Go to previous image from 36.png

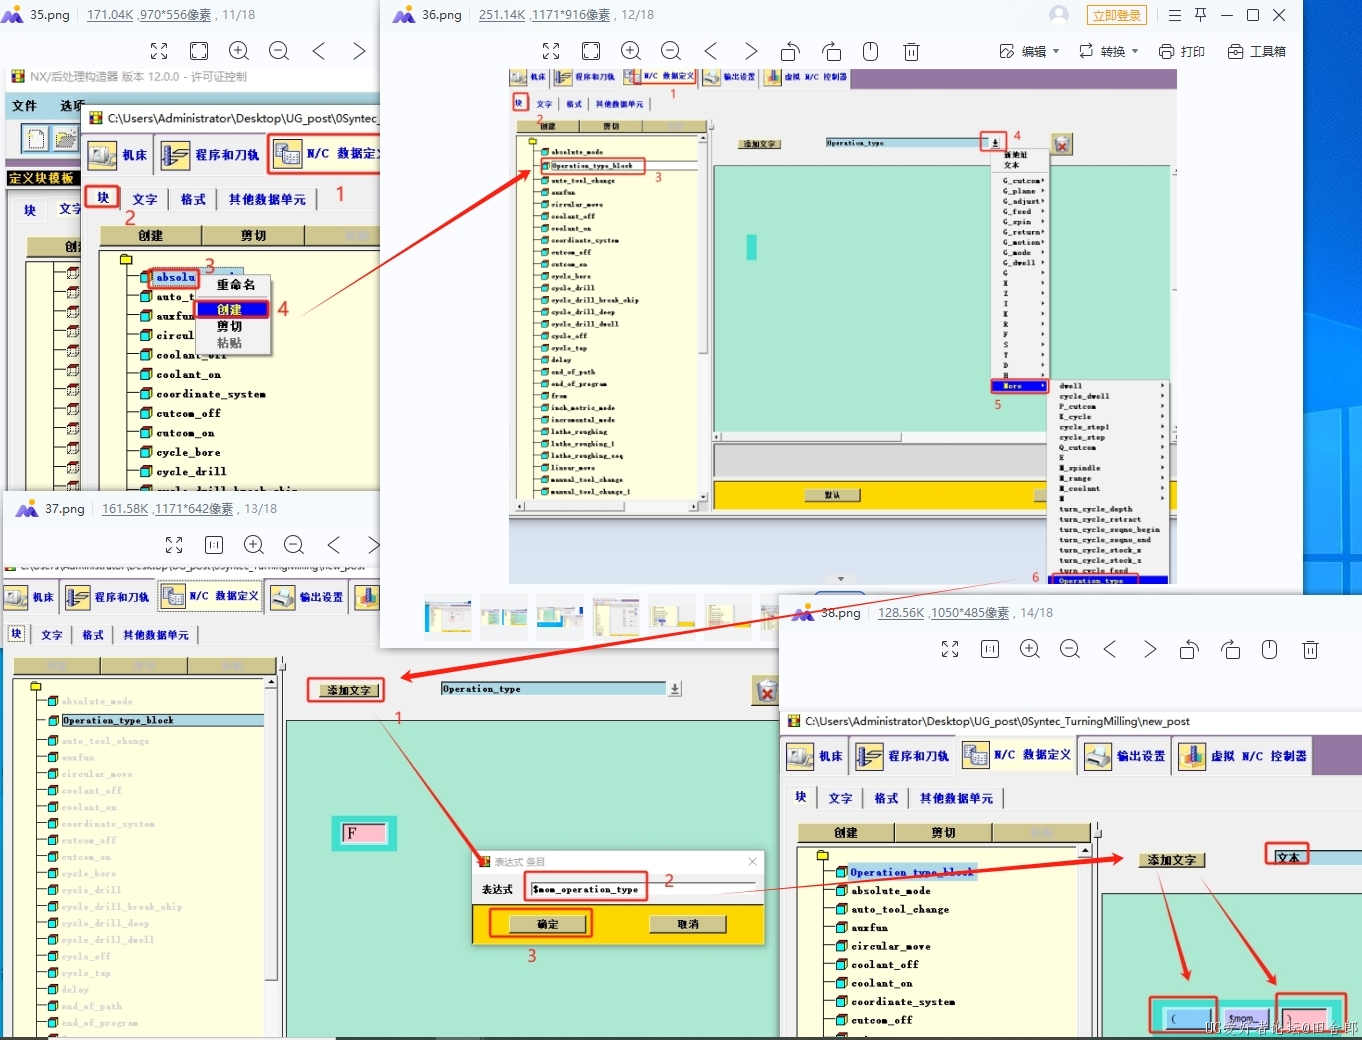(711, 51)
